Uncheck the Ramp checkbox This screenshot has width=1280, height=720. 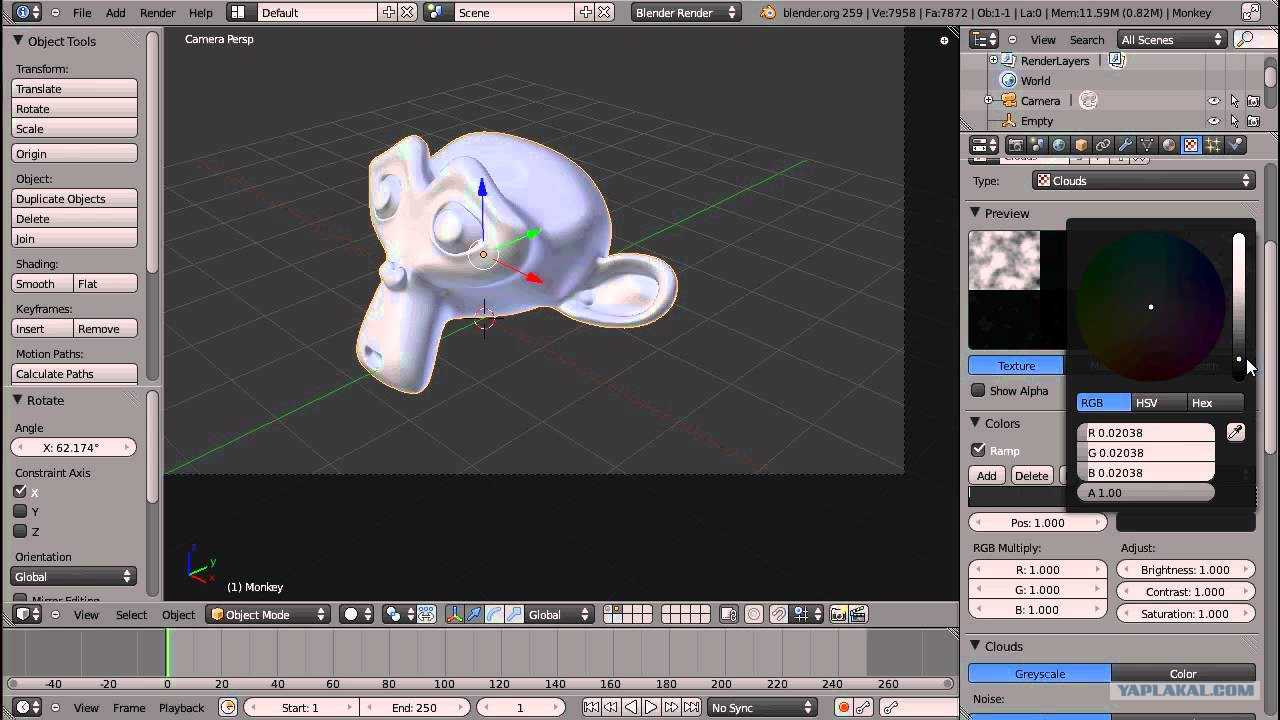pos(979,450)
